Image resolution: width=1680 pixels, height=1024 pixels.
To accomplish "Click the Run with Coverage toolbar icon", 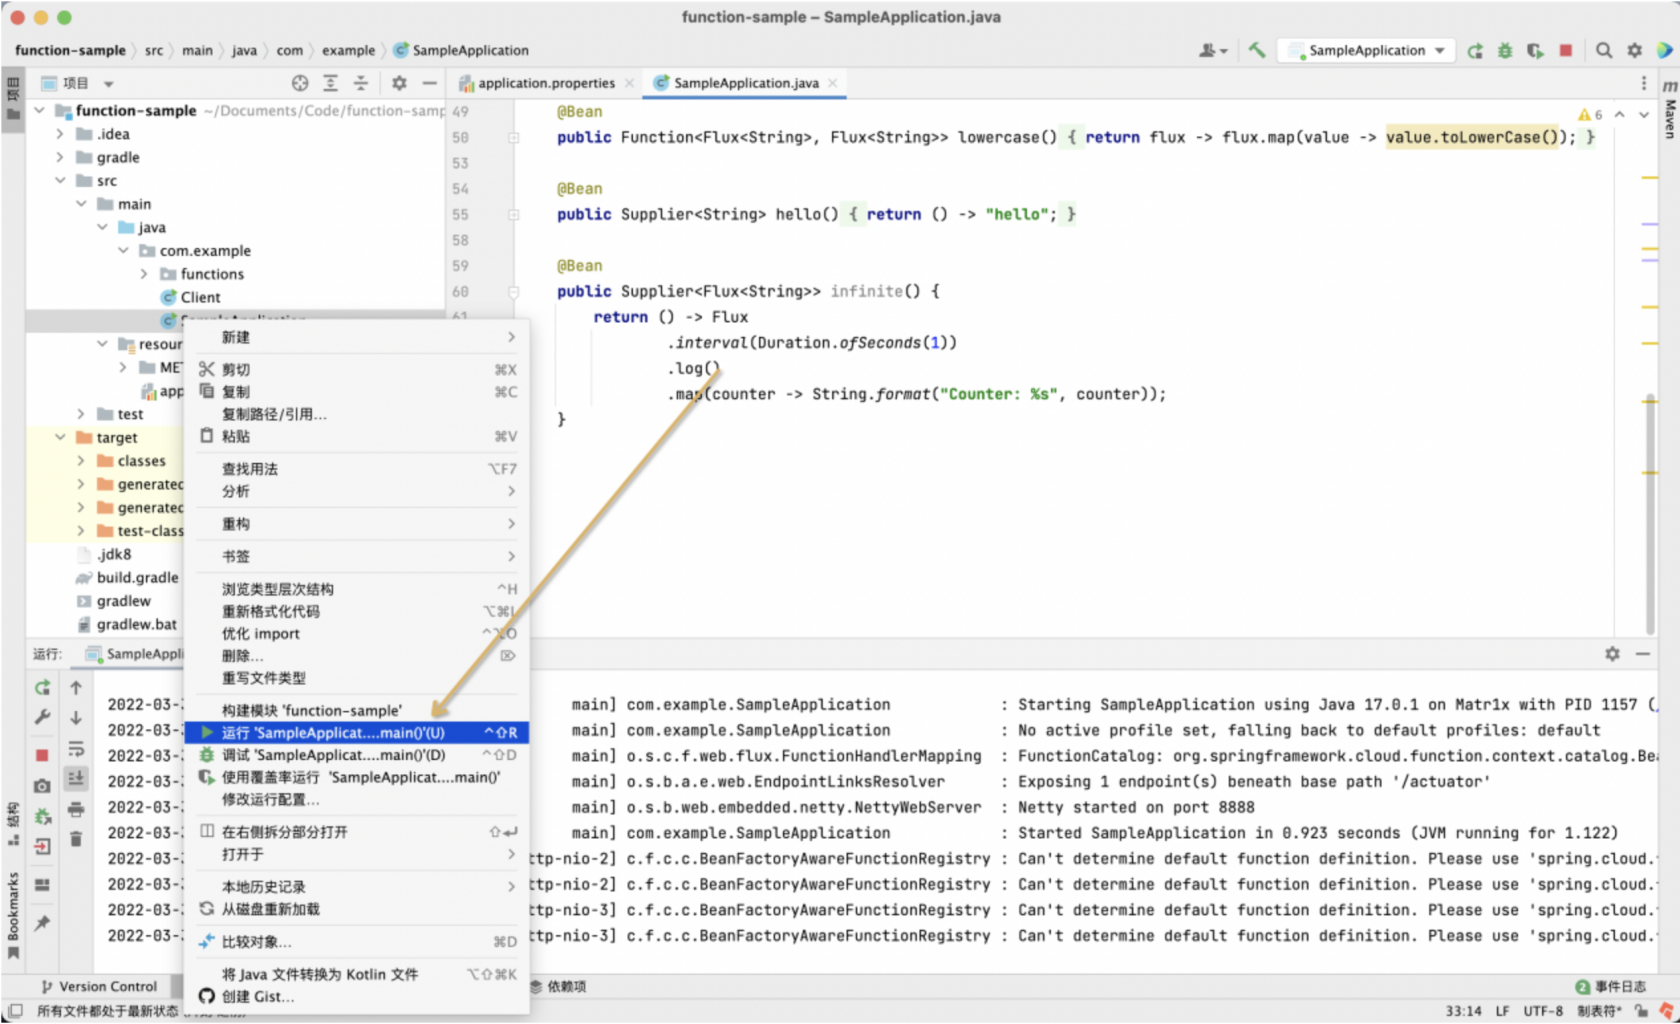I will [x=1535, y=50].
